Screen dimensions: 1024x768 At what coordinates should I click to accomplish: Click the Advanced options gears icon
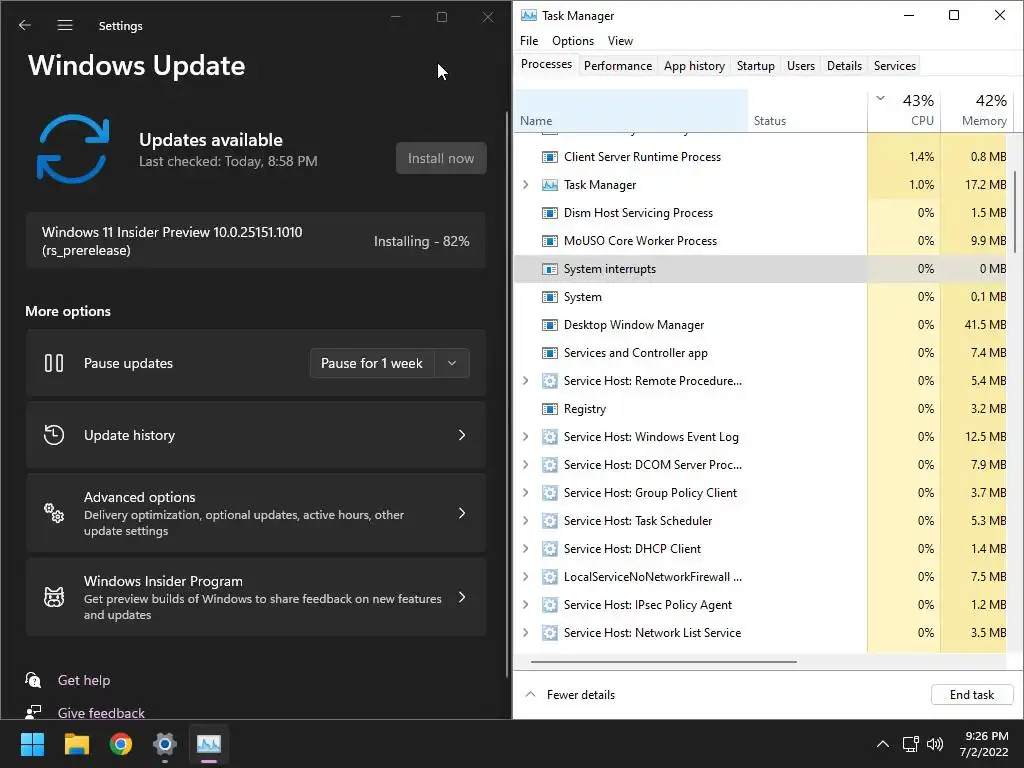click(x=54, y=513)
